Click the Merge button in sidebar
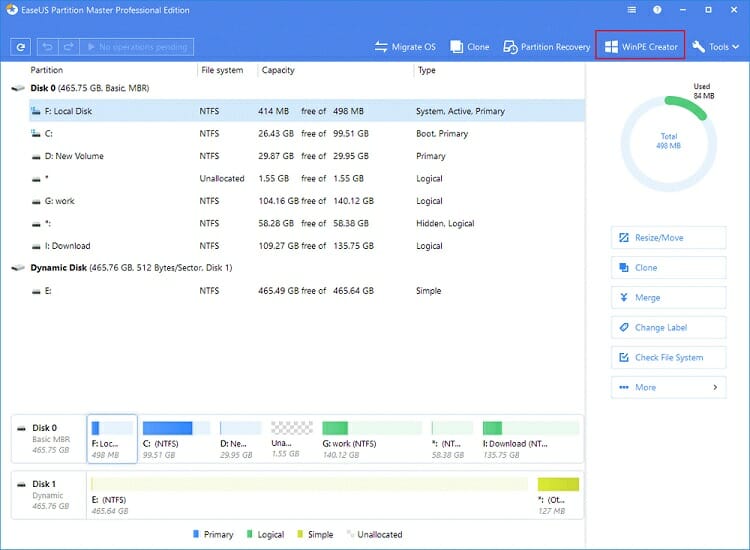This screenshot has height=550, width=750. (668, 298)
